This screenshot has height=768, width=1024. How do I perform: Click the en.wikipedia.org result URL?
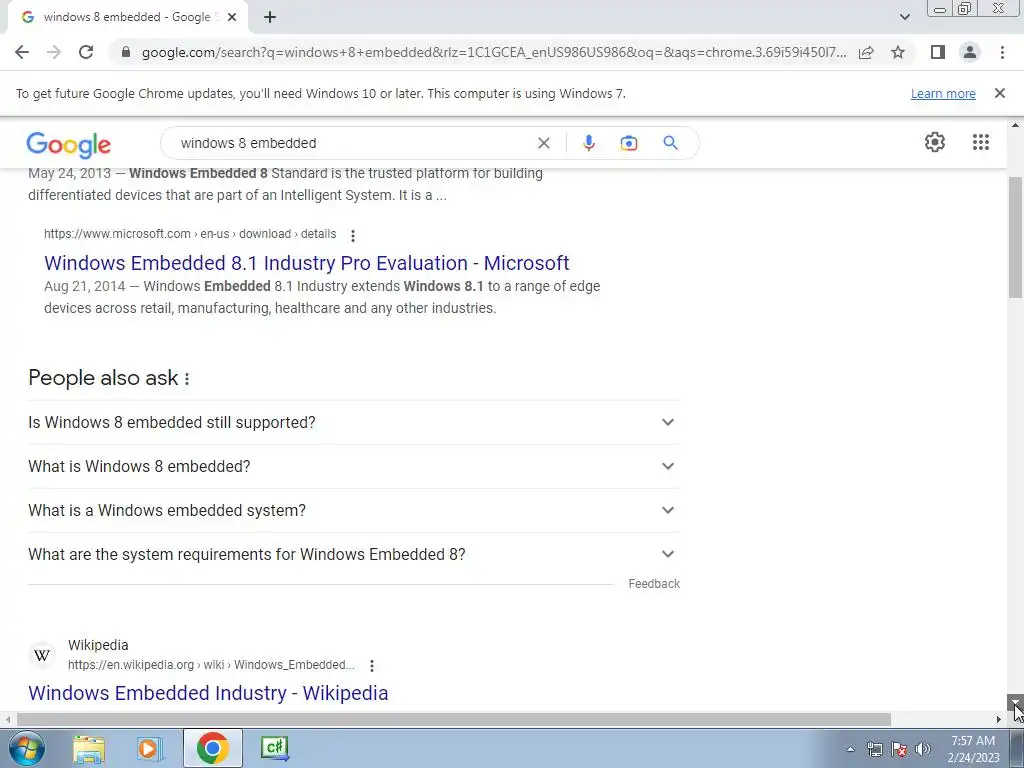click(211, 665)
